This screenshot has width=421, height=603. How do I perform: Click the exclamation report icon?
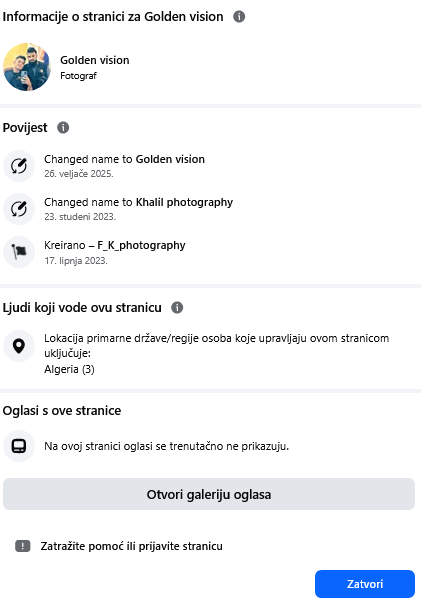(x=23, y=546)
